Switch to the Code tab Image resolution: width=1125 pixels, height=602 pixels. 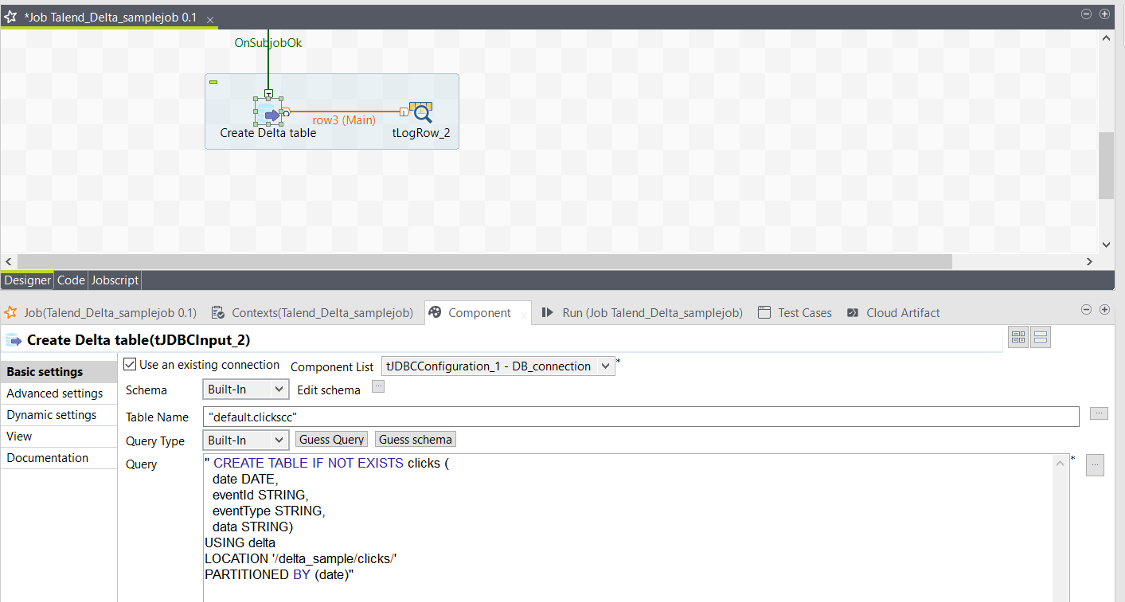(x=71, y=280)
